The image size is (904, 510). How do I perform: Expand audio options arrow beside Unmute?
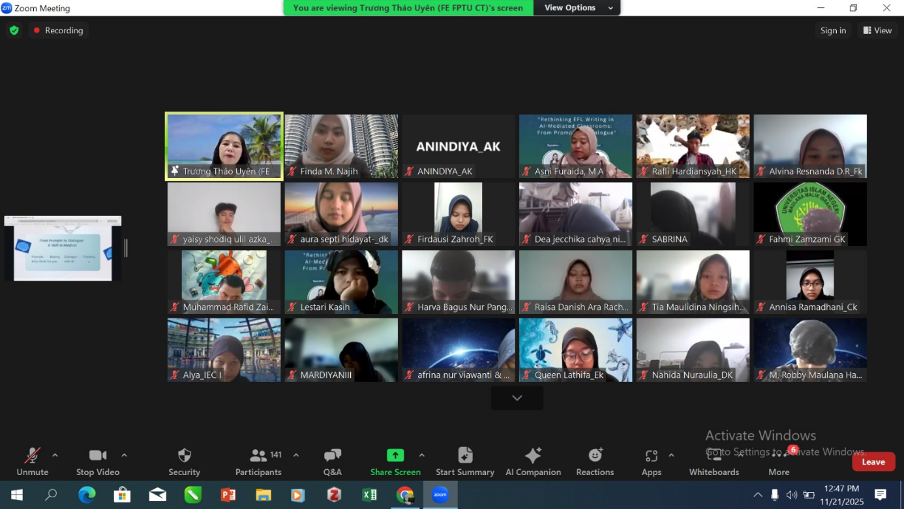click(x=55, y=455)
